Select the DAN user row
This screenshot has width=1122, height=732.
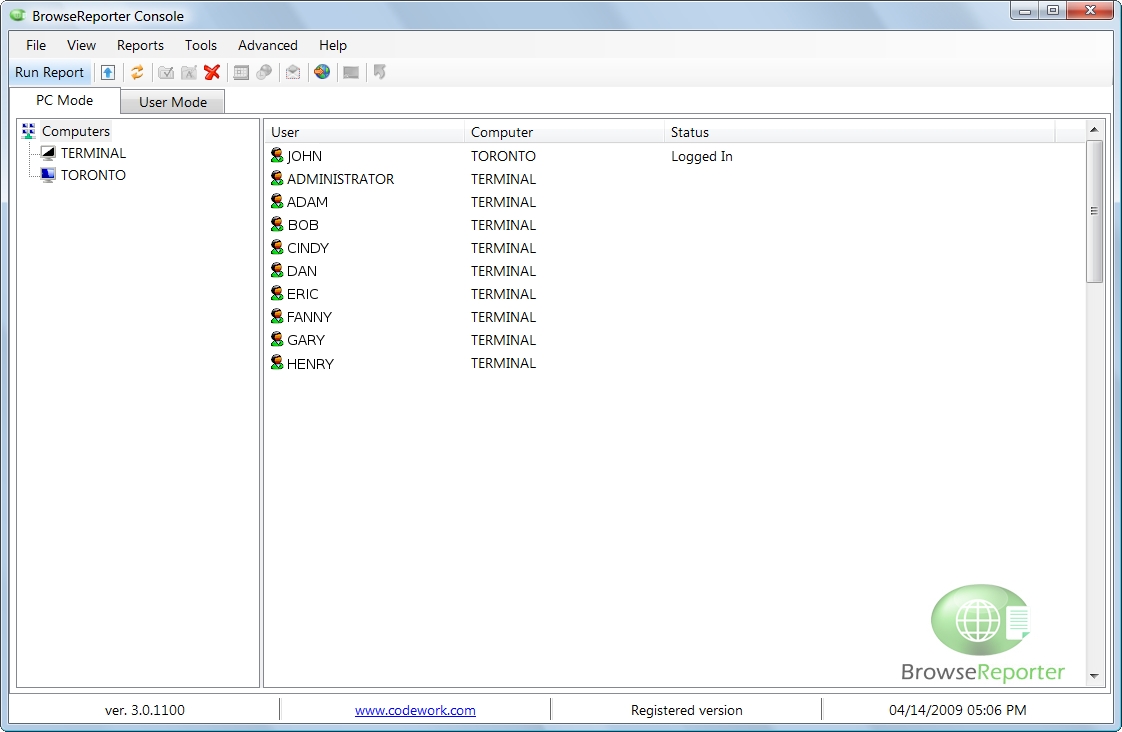point(675,271)
